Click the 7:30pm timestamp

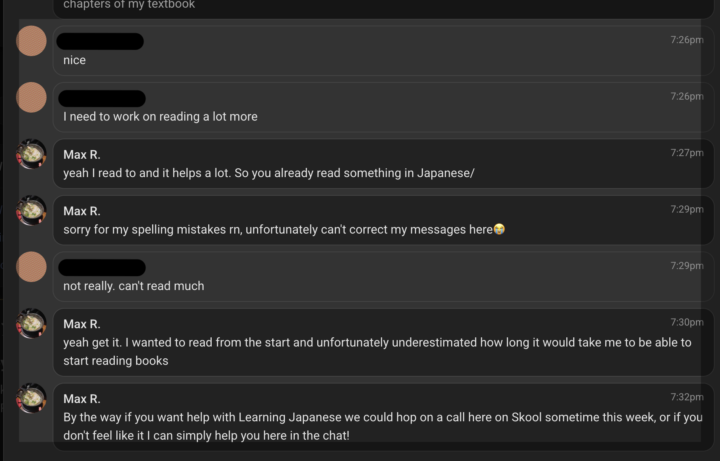point(687,323)
